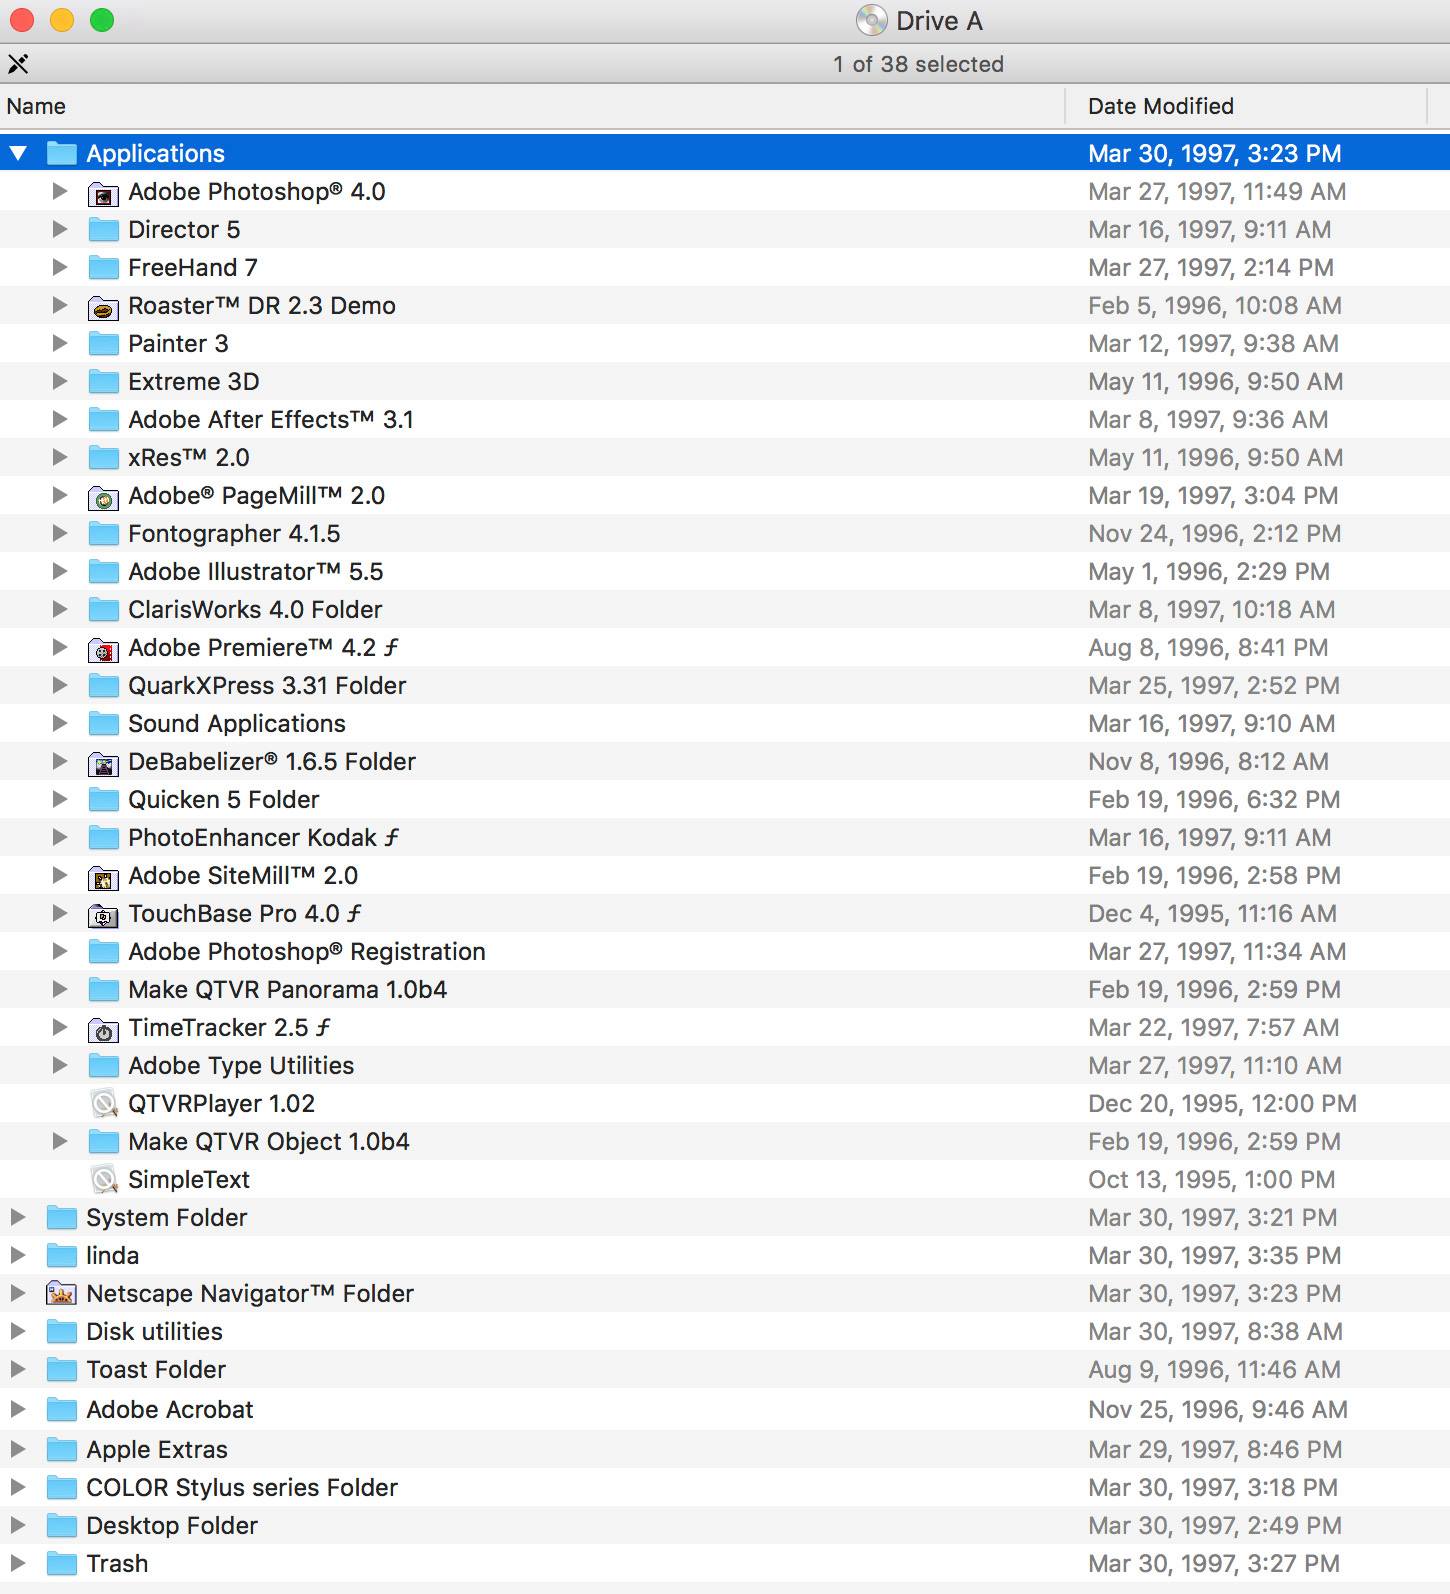Click the Painter 3 folder icon

(x=103, y=344)
